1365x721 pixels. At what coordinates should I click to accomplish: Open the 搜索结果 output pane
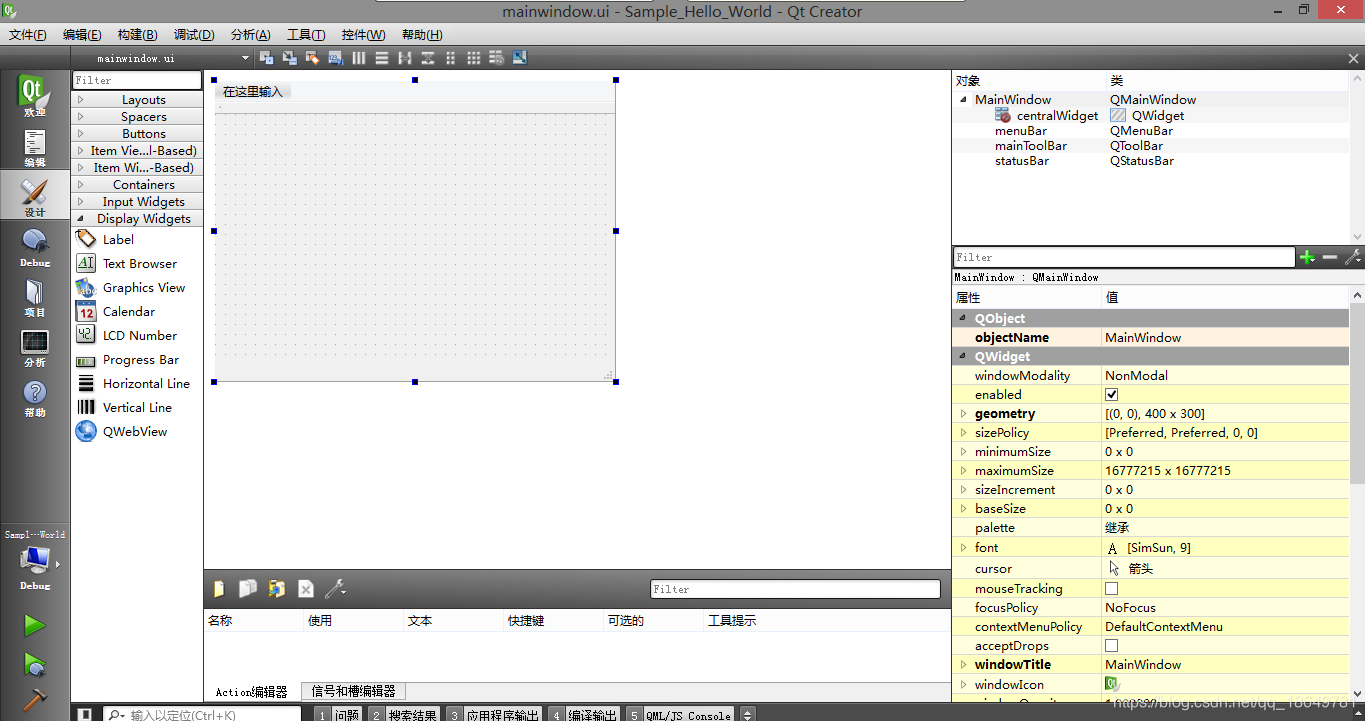tap(403, 714)
